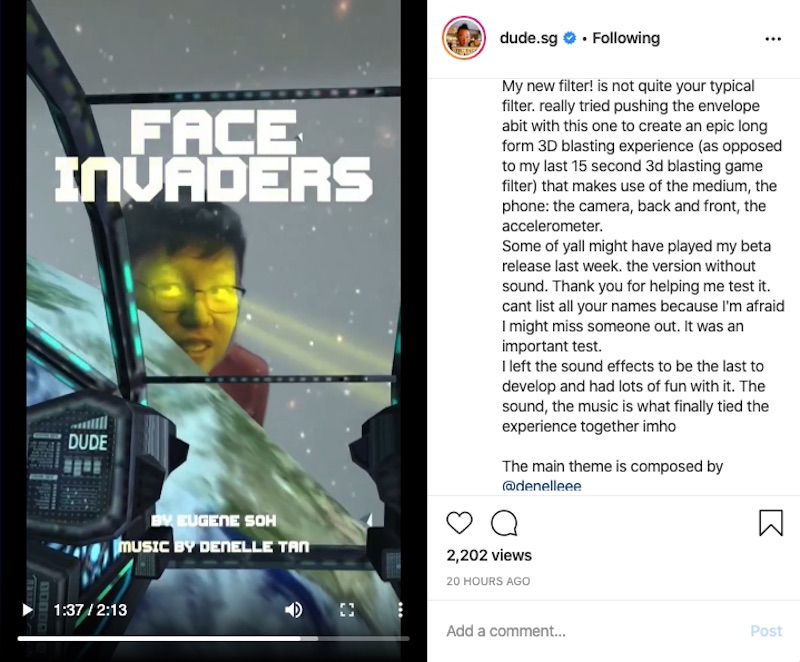The height and width of the screenshot is (662, 800).
Task: Submit the comment with Post
Action: (x=766, y=631)
